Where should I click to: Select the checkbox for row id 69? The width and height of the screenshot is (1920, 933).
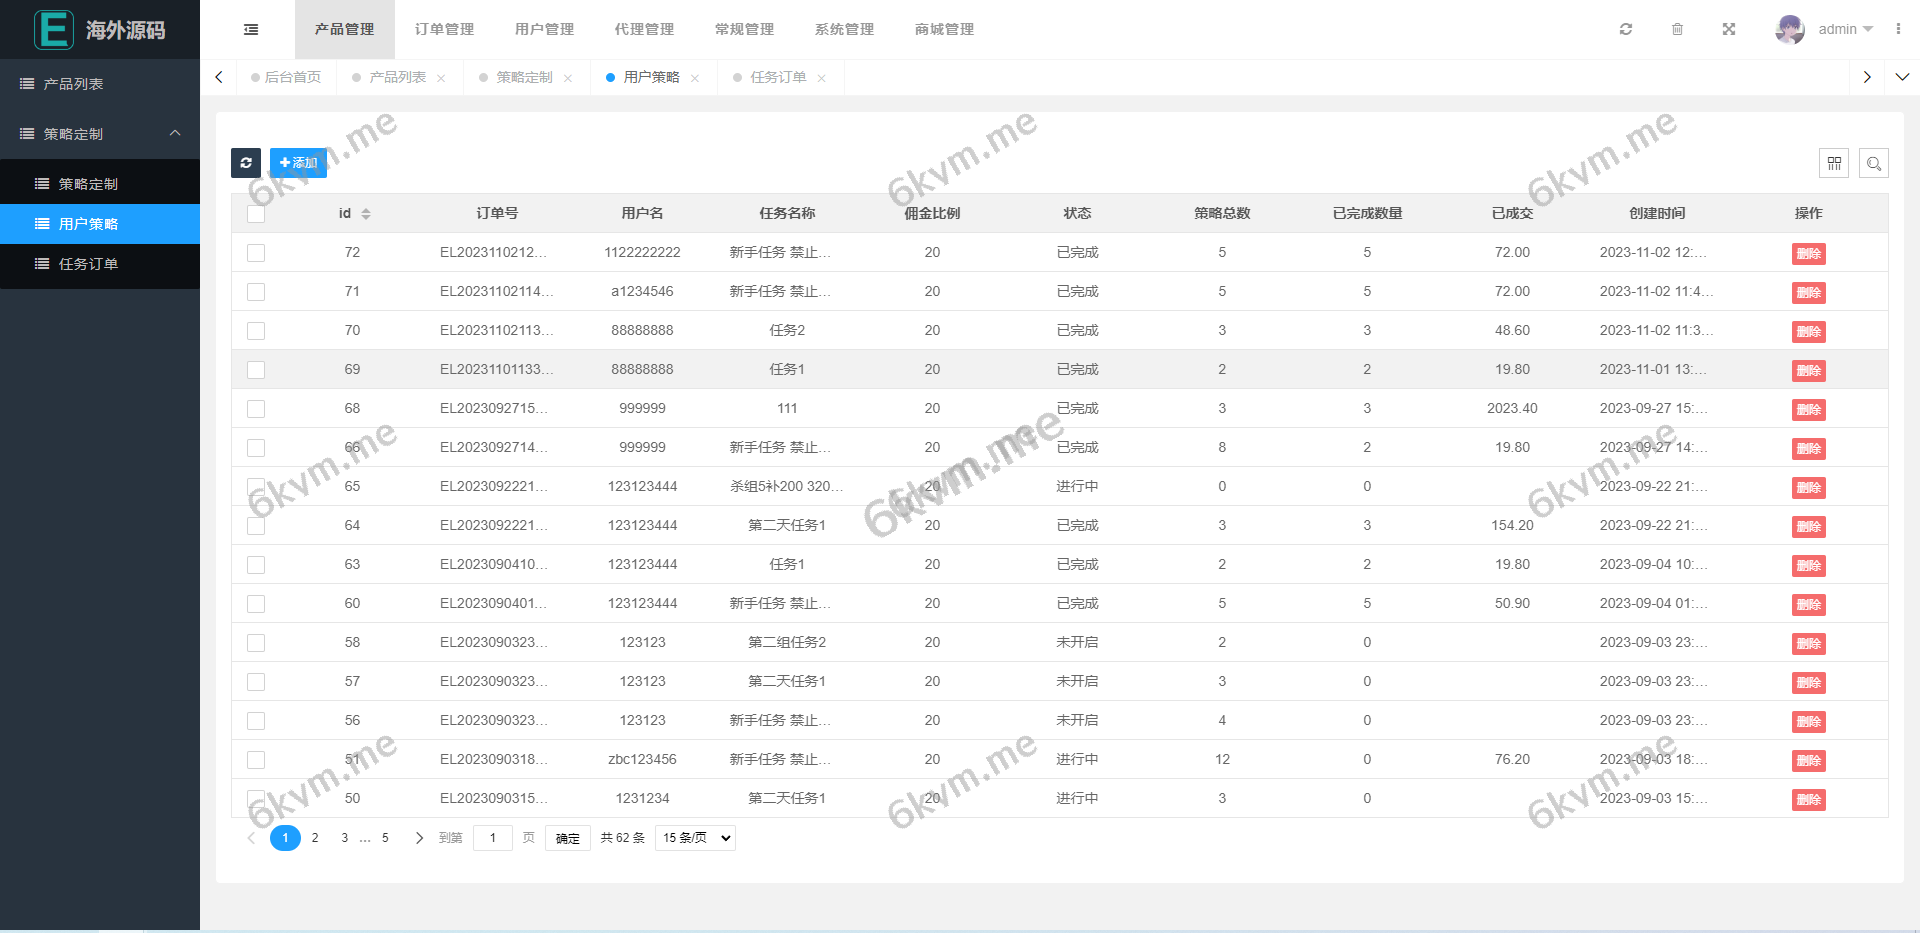(x=256, y=370)
